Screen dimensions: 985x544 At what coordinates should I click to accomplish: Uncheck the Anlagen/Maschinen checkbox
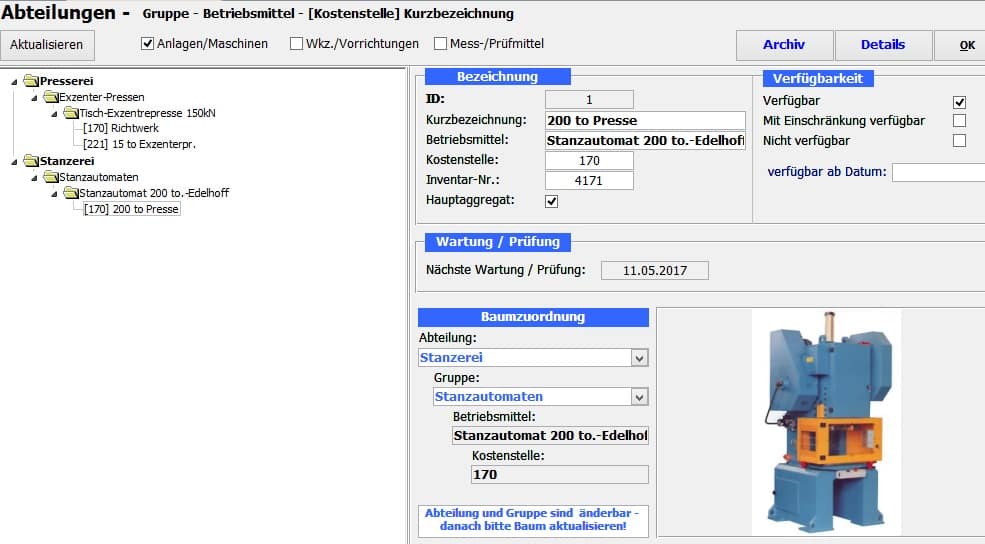[148, 44]
